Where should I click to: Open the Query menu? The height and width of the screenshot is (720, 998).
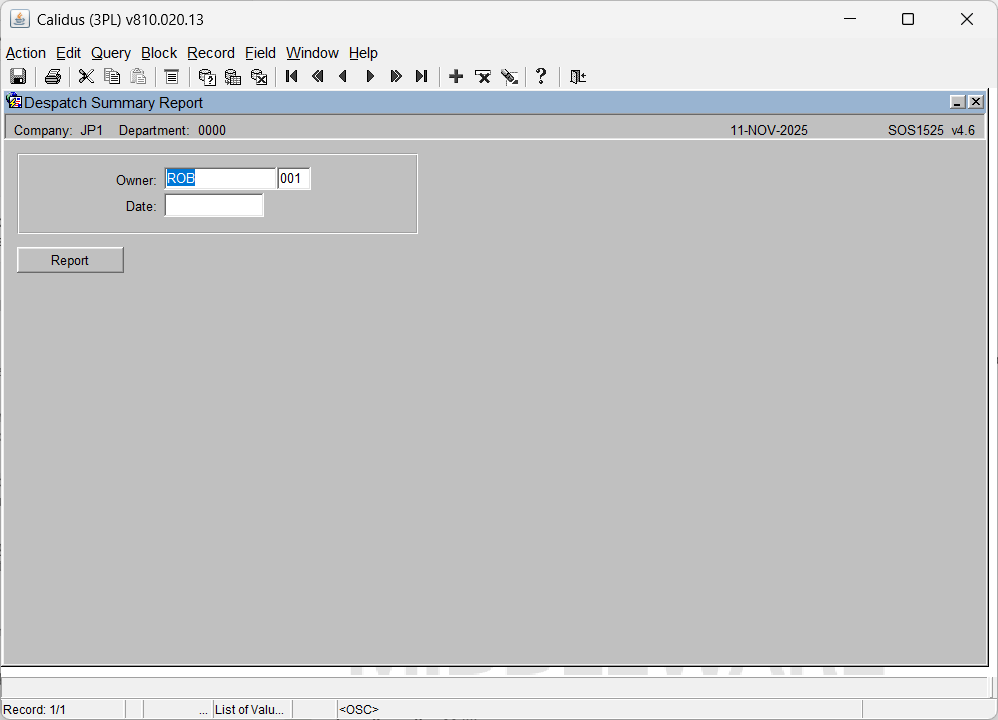(111, 53)
